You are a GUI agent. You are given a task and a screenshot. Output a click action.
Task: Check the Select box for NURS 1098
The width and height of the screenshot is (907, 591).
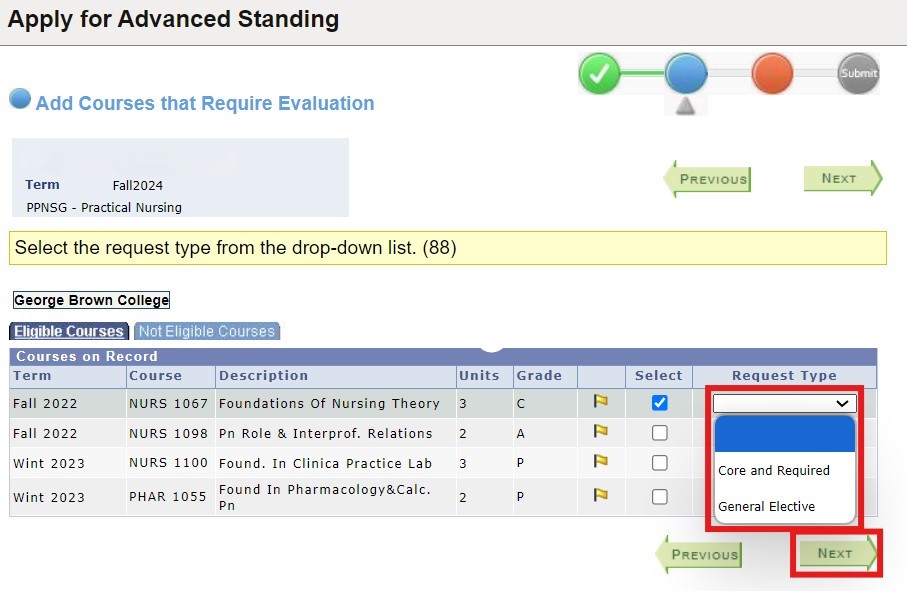click(x=658, y=430)
